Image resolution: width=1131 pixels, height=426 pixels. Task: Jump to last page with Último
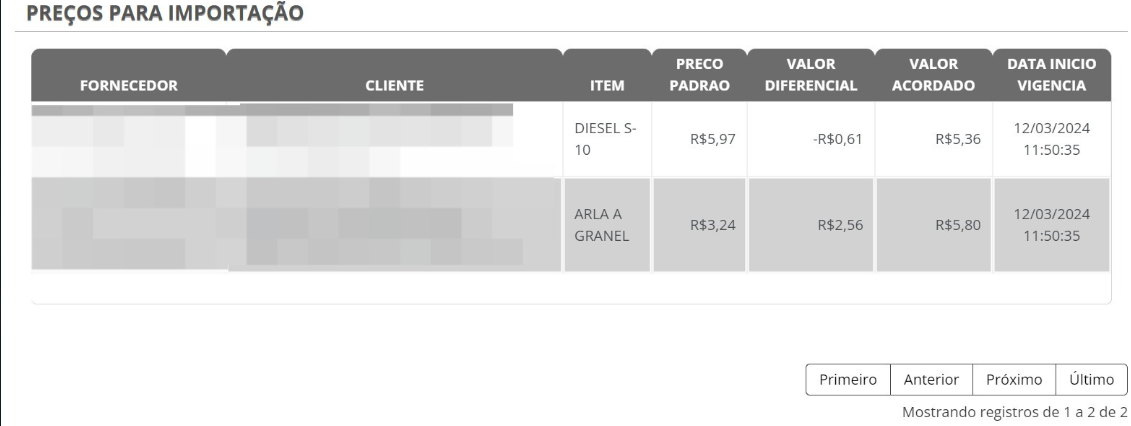pos(1092,380)
